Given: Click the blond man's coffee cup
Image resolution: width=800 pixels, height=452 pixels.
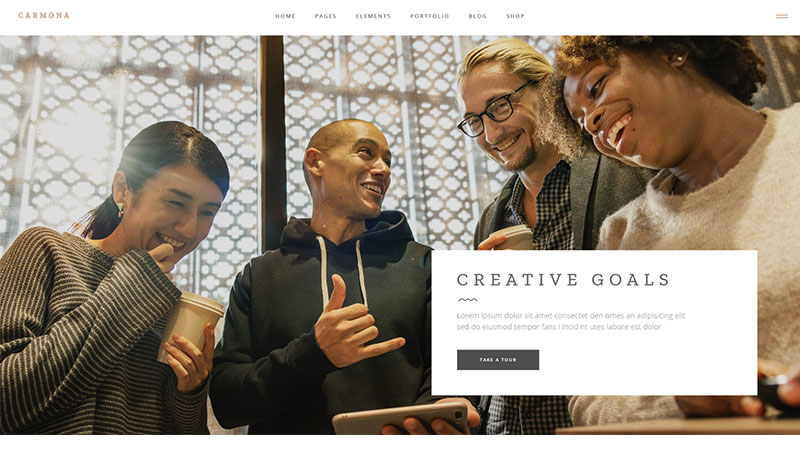Looking at the screenshot, I should point(512,237).
